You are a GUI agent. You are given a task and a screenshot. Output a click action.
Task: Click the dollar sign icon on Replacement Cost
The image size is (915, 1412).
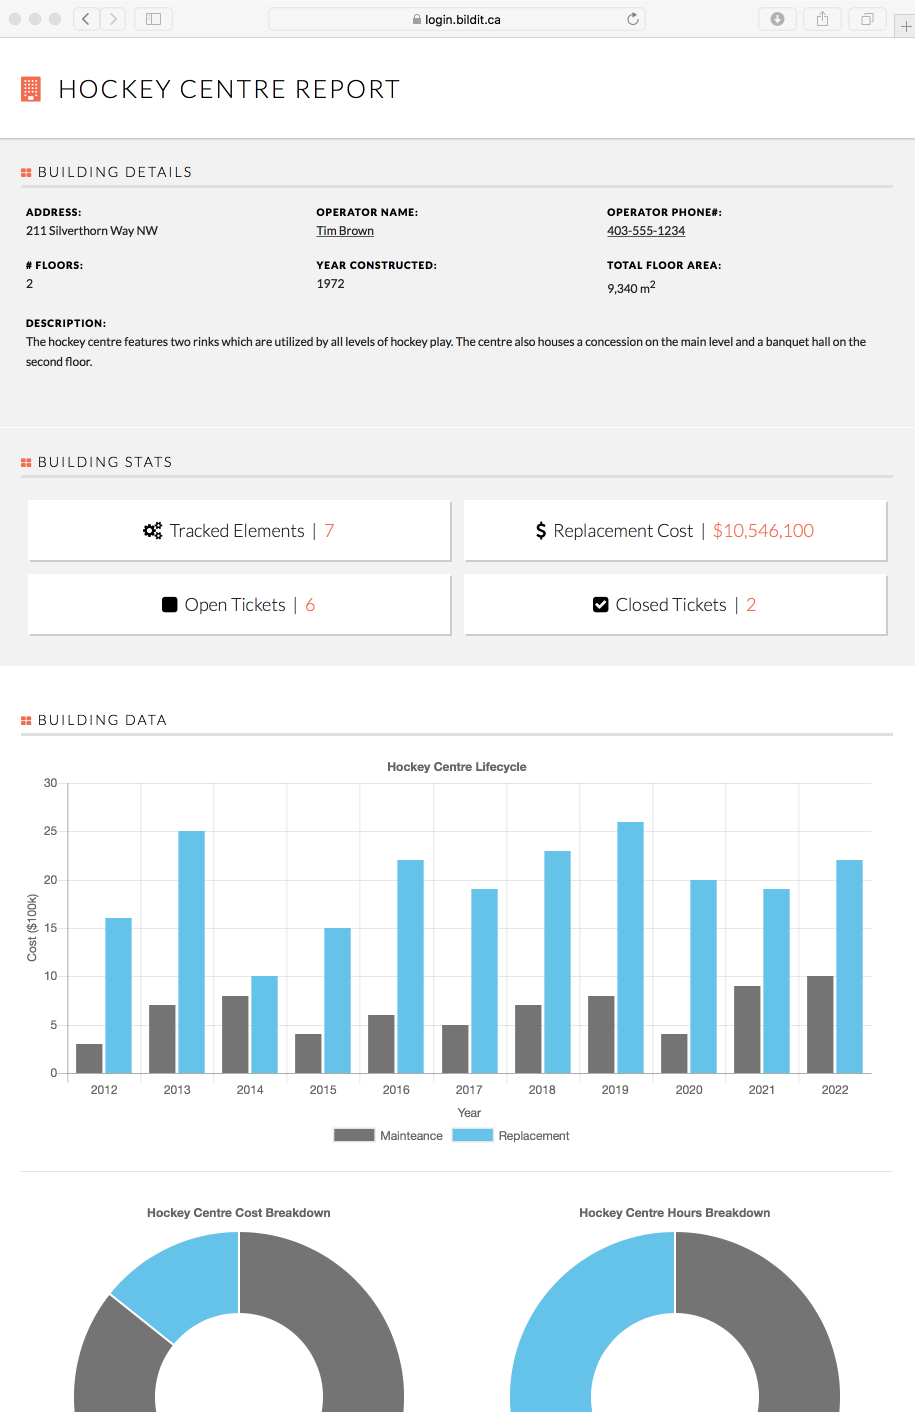[541, 531]
